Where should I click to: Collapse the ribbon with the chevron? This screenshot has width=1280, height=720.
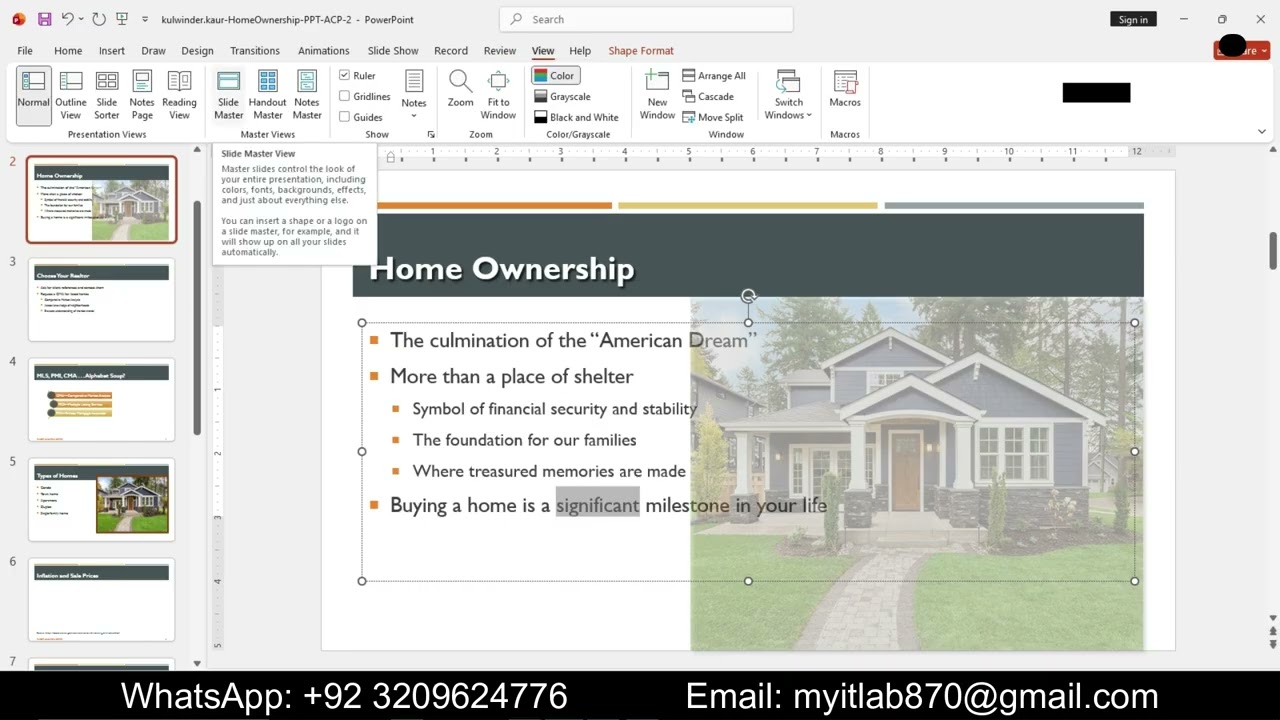click(x=1262, y=131)
